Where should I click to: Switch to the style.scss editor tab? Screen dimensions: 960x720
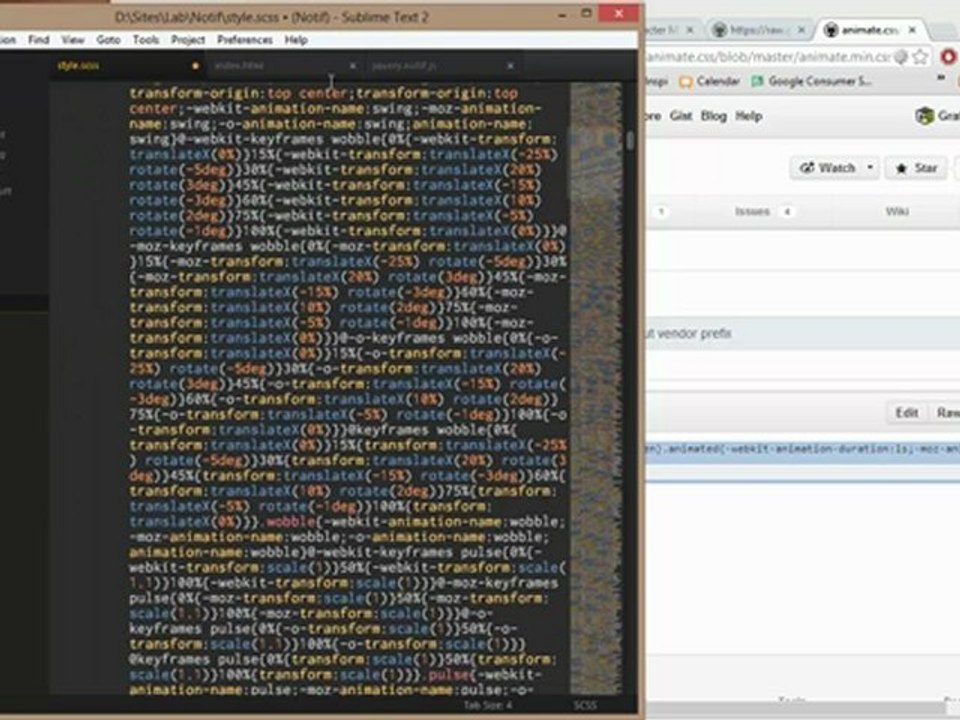(x=129, y=66)
